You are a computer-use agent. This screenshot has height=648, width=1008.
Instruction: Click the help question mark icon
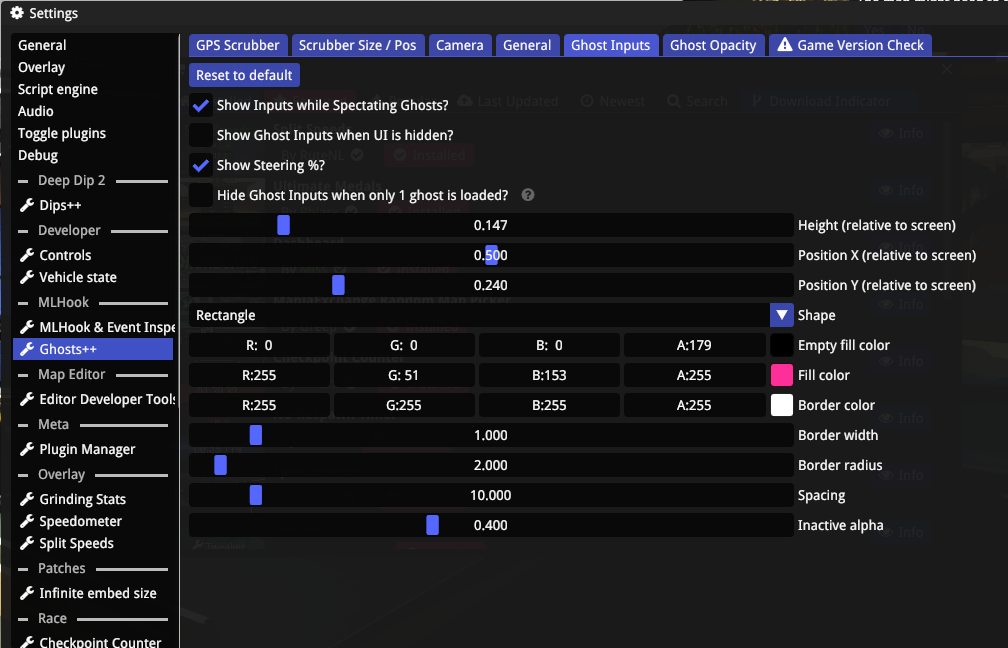tap(528, 195)
